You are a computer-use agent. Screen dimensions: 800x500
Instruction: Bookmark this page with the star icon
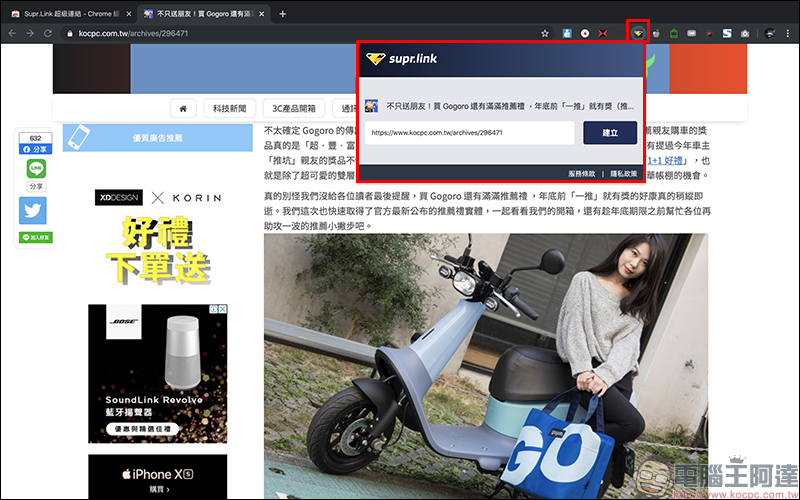pos(545,33)
